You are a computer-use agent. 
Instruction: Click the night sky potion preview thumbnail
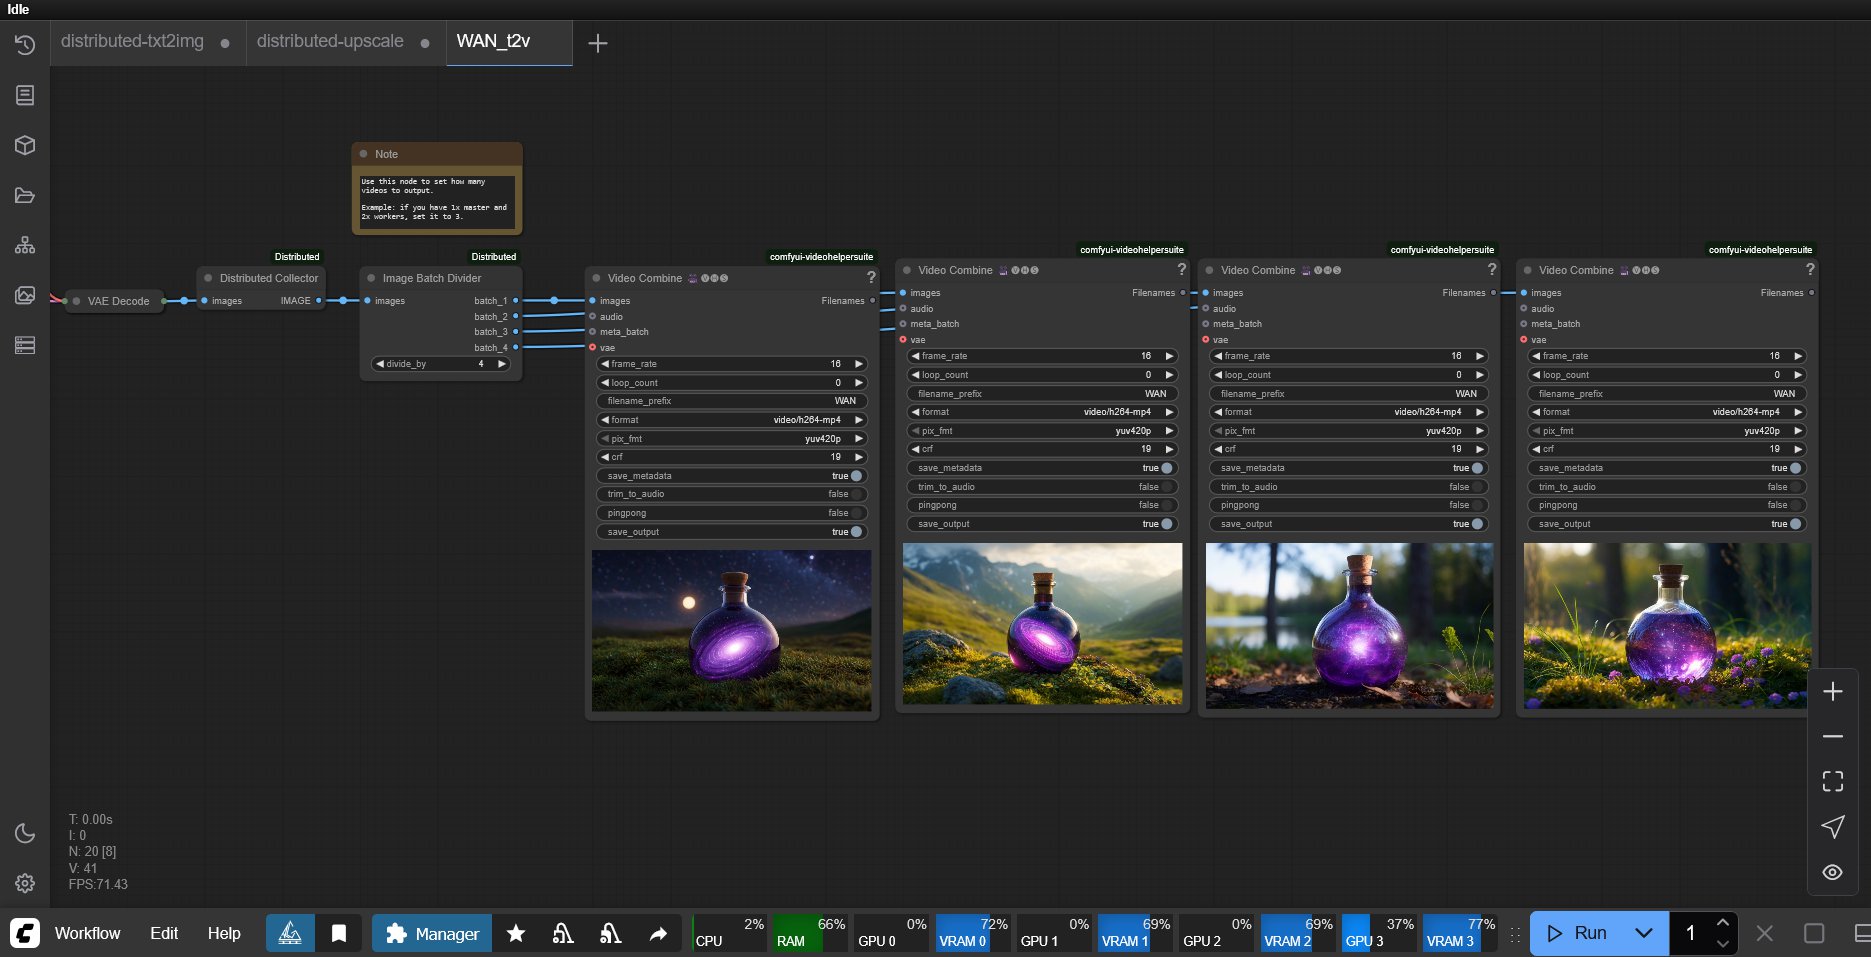(731, 630)
